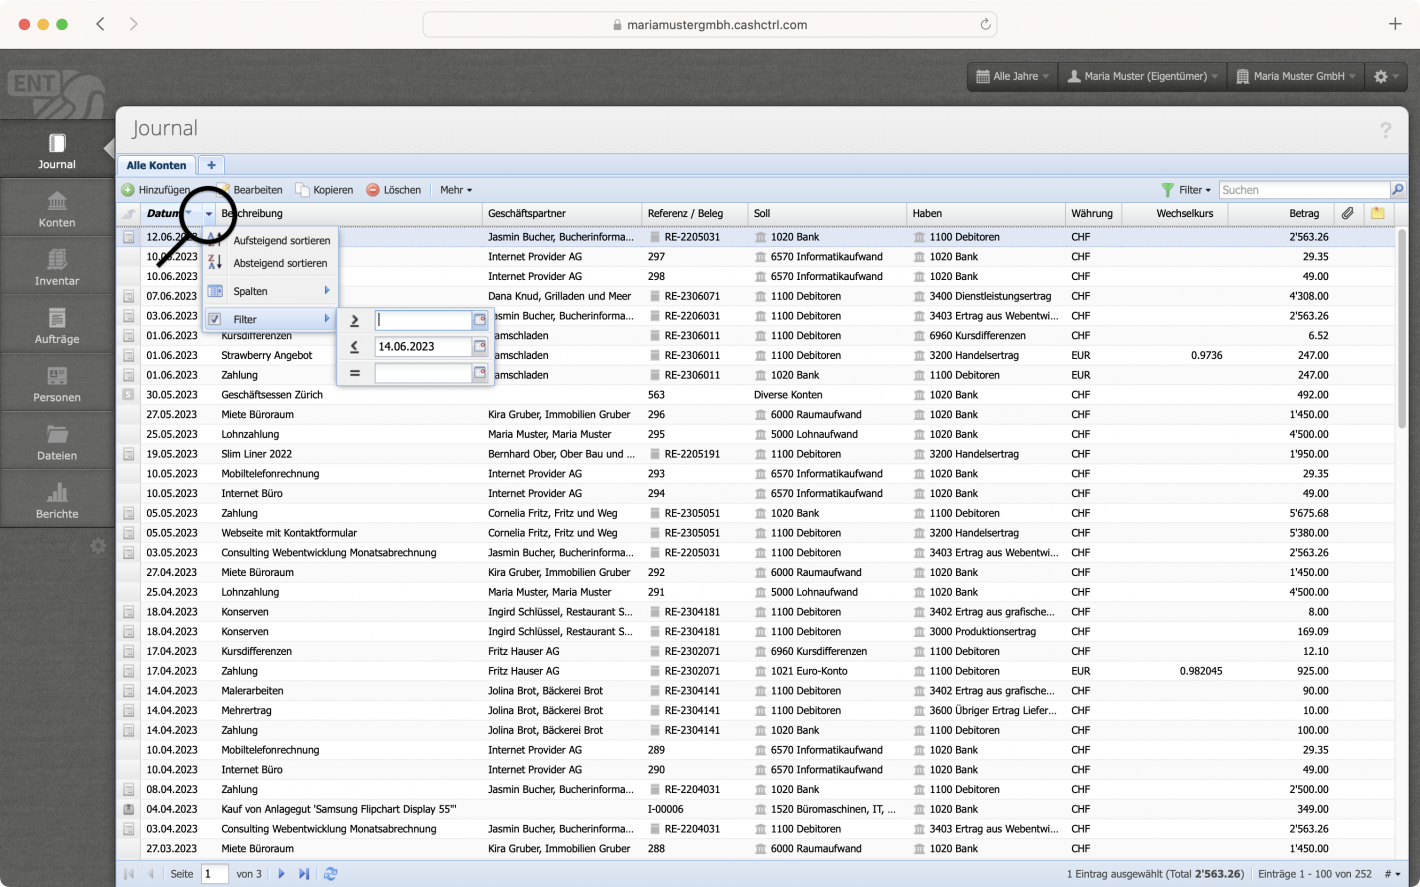Open the Maria Muster GmbH company dropdown
The height and width of the screenshot is (887, 1420).
tap(1294, 76)
